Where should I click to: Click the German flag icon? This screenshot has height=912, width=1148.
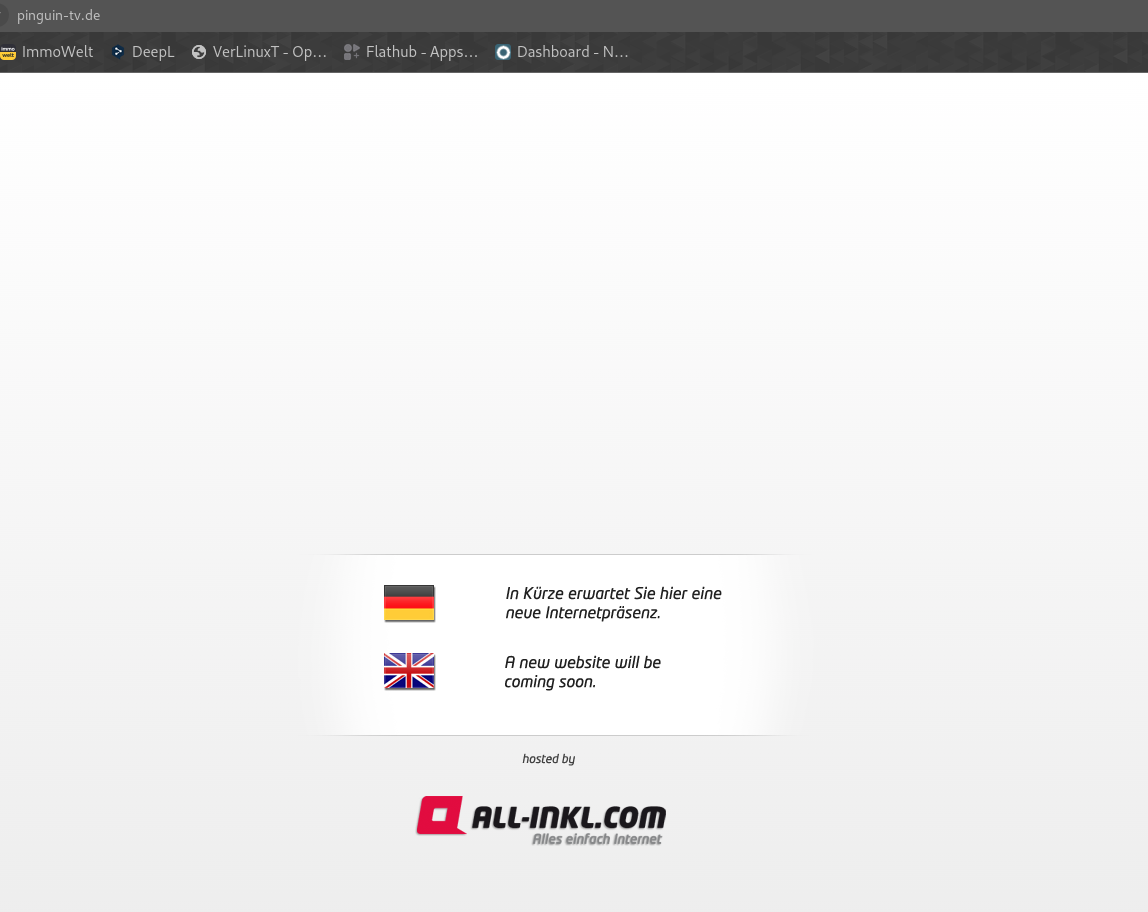(409, 603)
